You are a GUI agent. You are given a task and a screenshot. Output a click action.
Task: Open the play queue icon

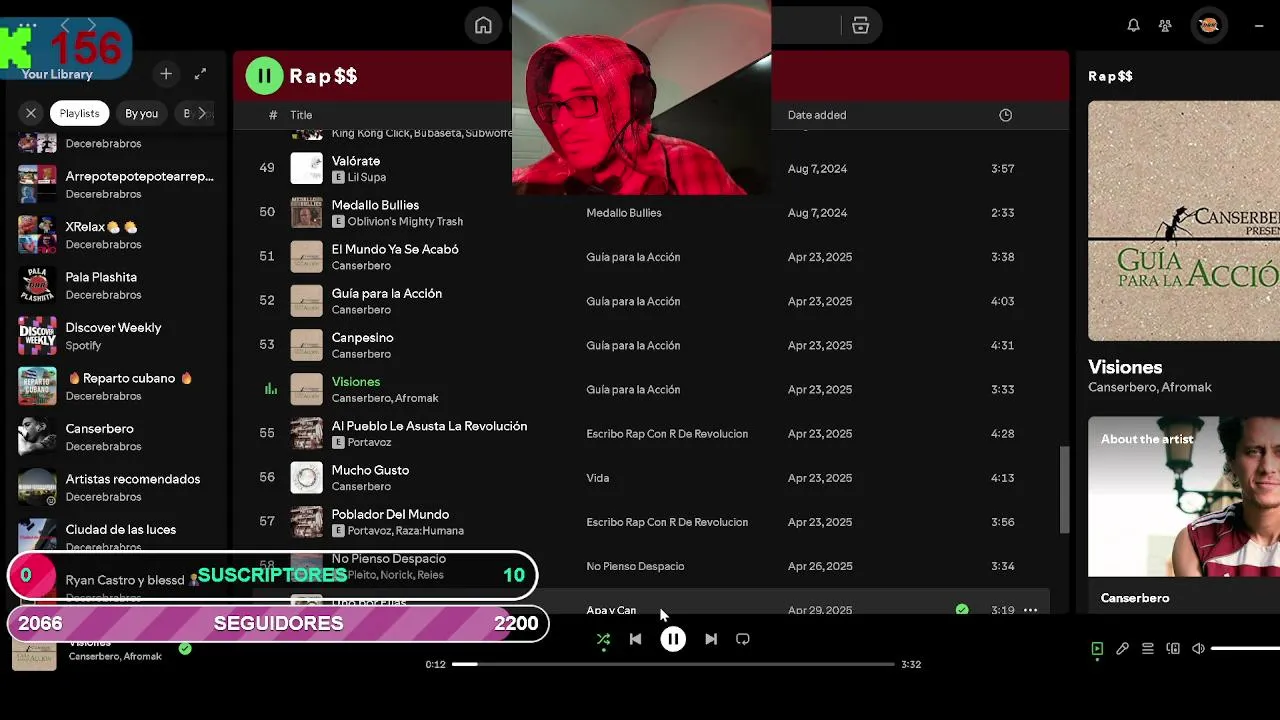1148,649
